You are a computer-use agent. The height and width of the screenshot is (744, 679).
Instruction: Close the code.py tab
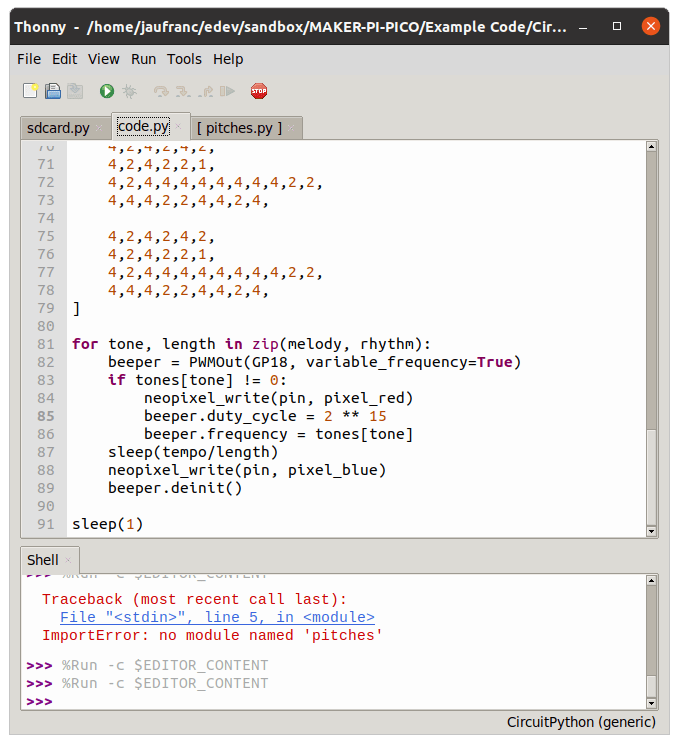(178, 126)
